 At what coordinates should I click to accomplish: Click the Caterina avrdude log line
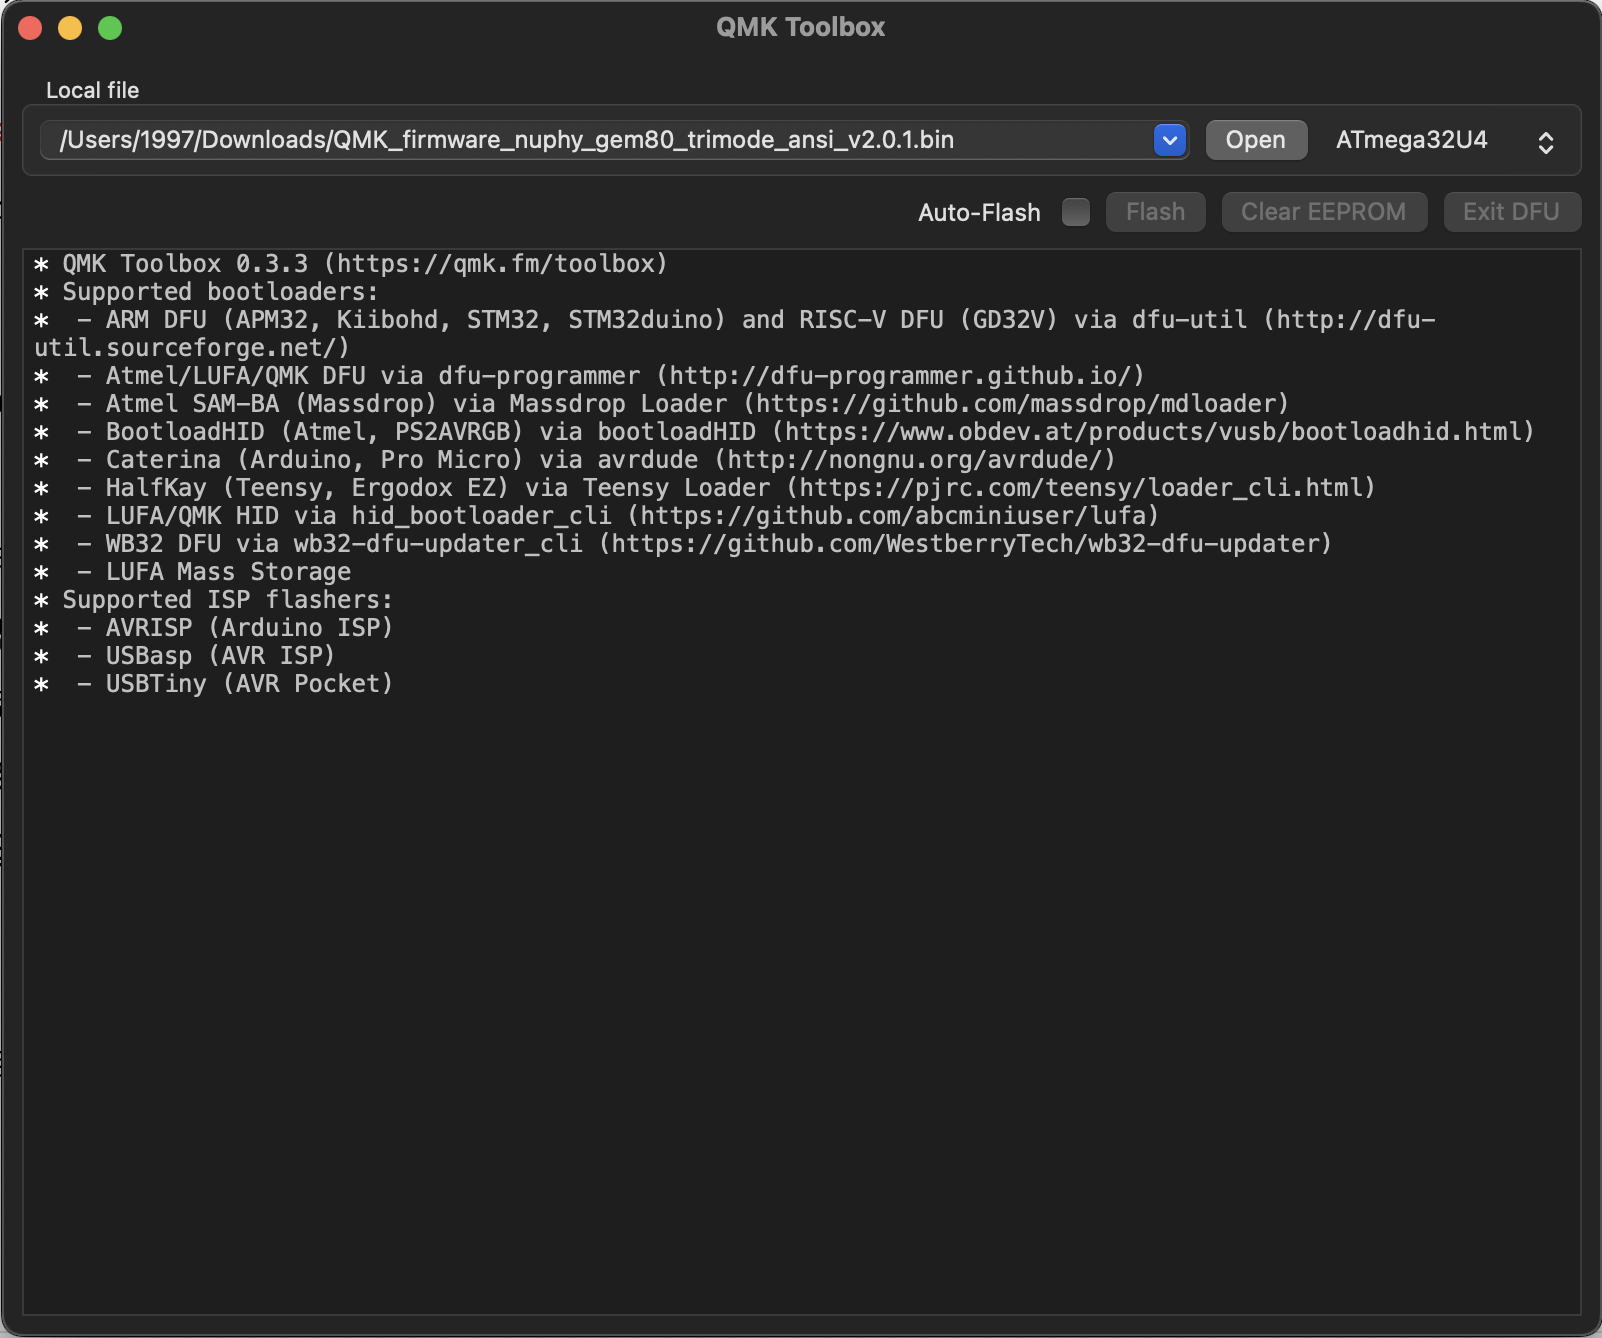575,460
